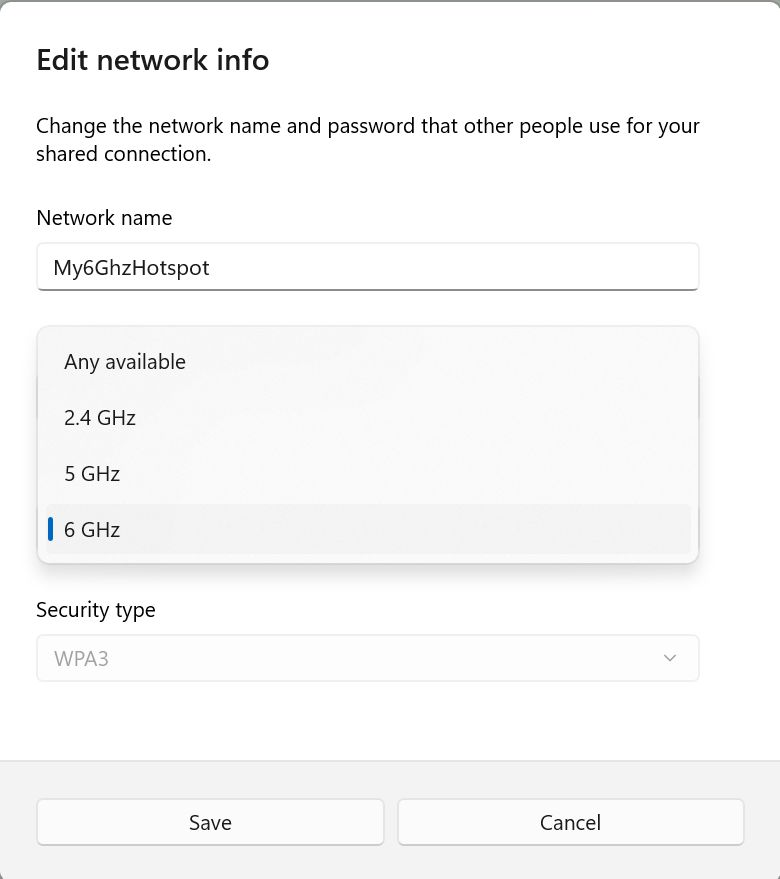Click the WPA3 value text
This screenshot has height=879, width=780.
pos(81,659)
